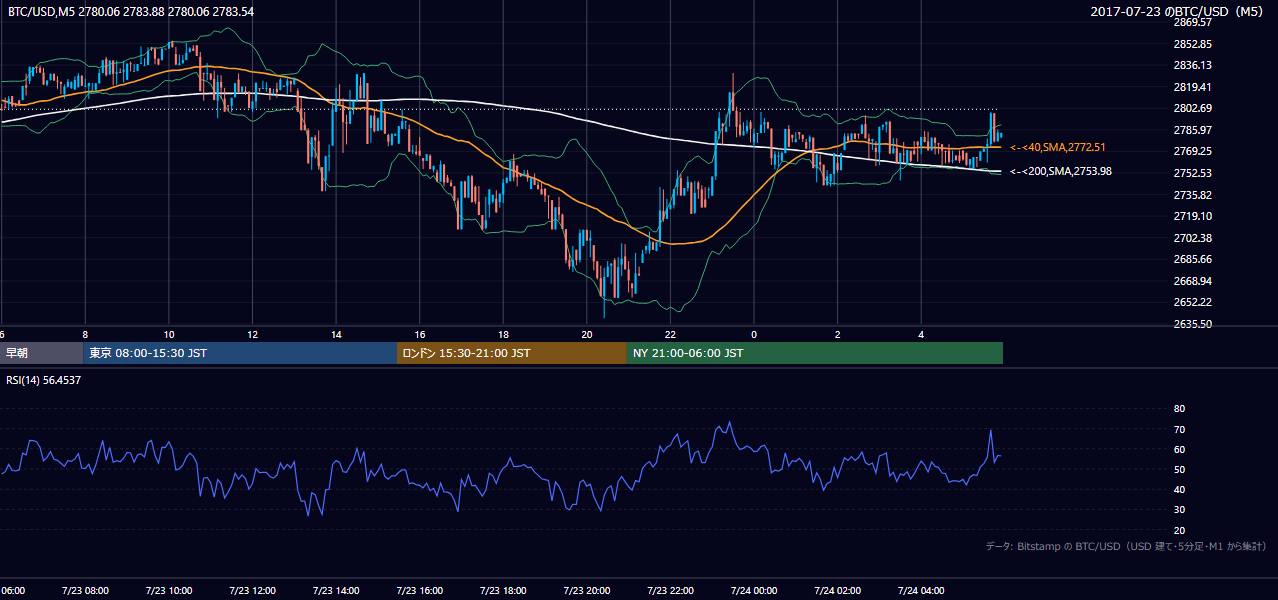Click the '7/23 12:00' date axis label
This screenshot has height=600, width=1278.
pos(252,591)
